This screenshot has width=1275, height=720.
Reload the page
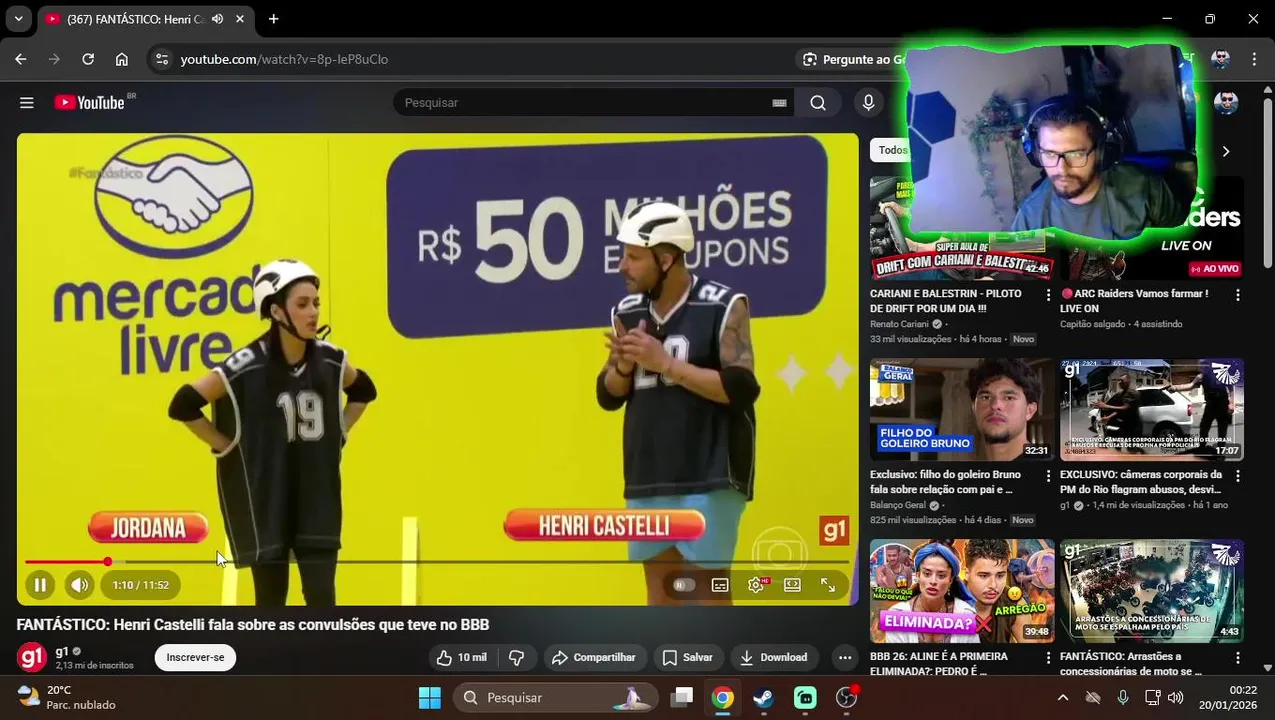coord(88,59)
